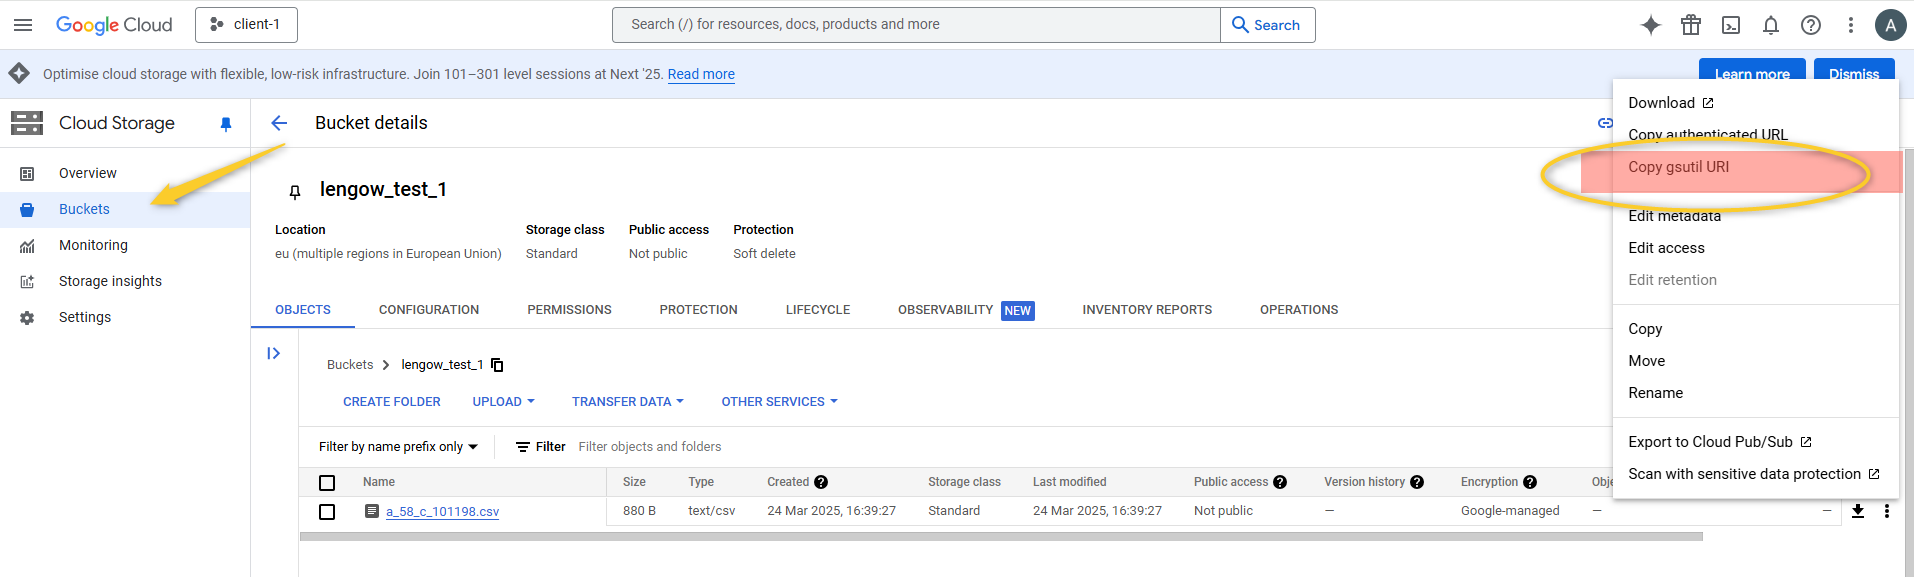Open Cloud Shell terminal icon
Screen dimensions: 1914x577
point(1731,25)
